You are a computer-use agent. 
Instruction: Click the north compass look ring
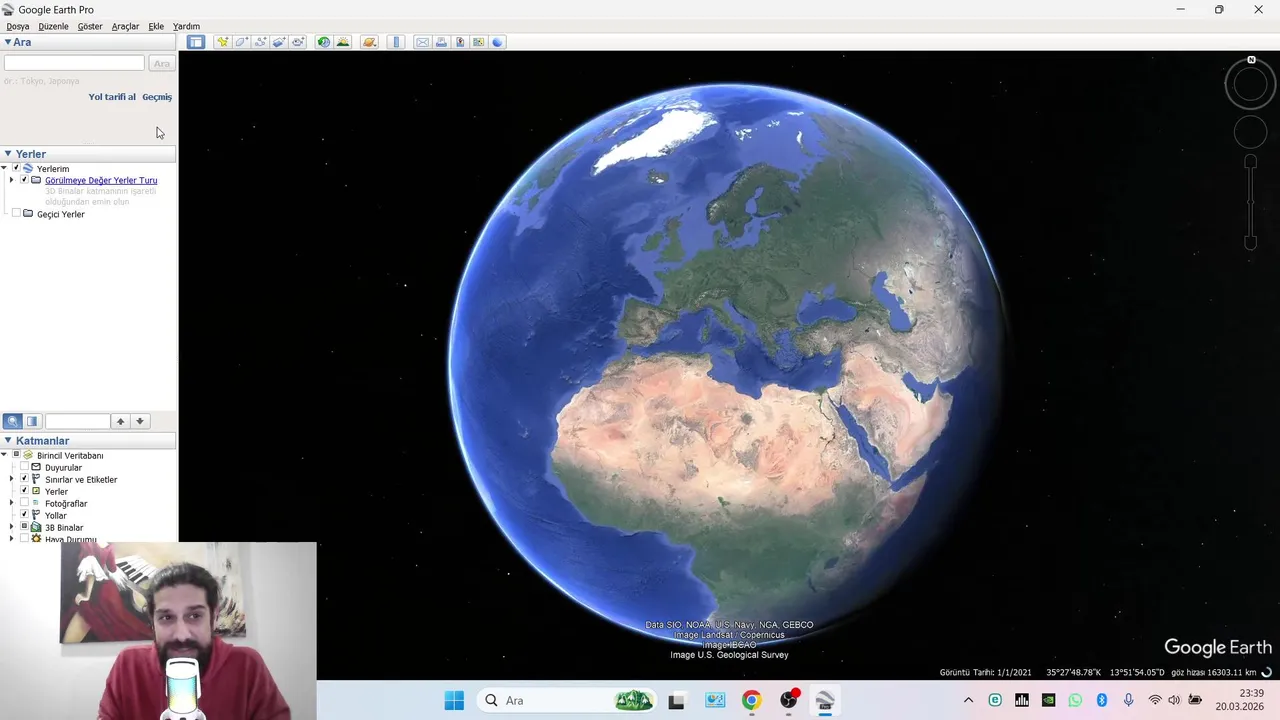click(1250, 84)
